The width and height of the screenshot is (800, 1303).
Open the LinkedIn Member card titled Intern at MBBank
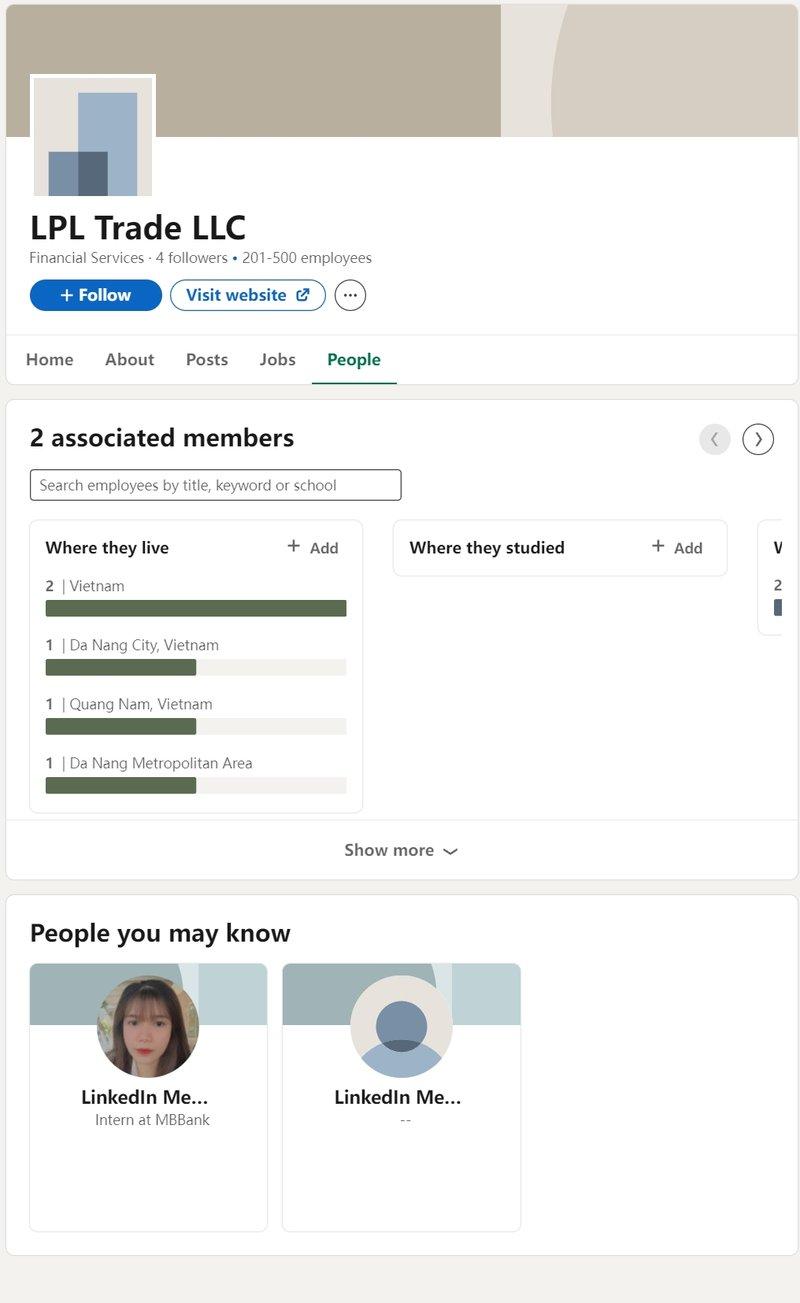click(x=148, y=1097)
